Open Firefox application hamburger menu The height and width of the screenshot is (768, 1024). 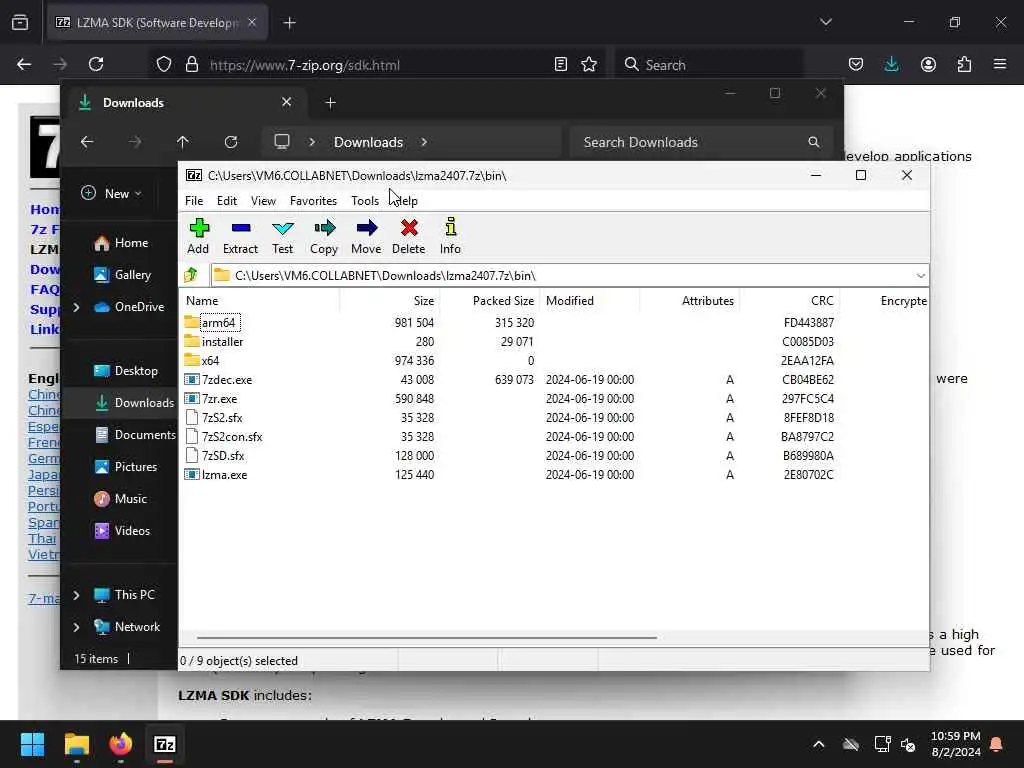(1000, 64)
